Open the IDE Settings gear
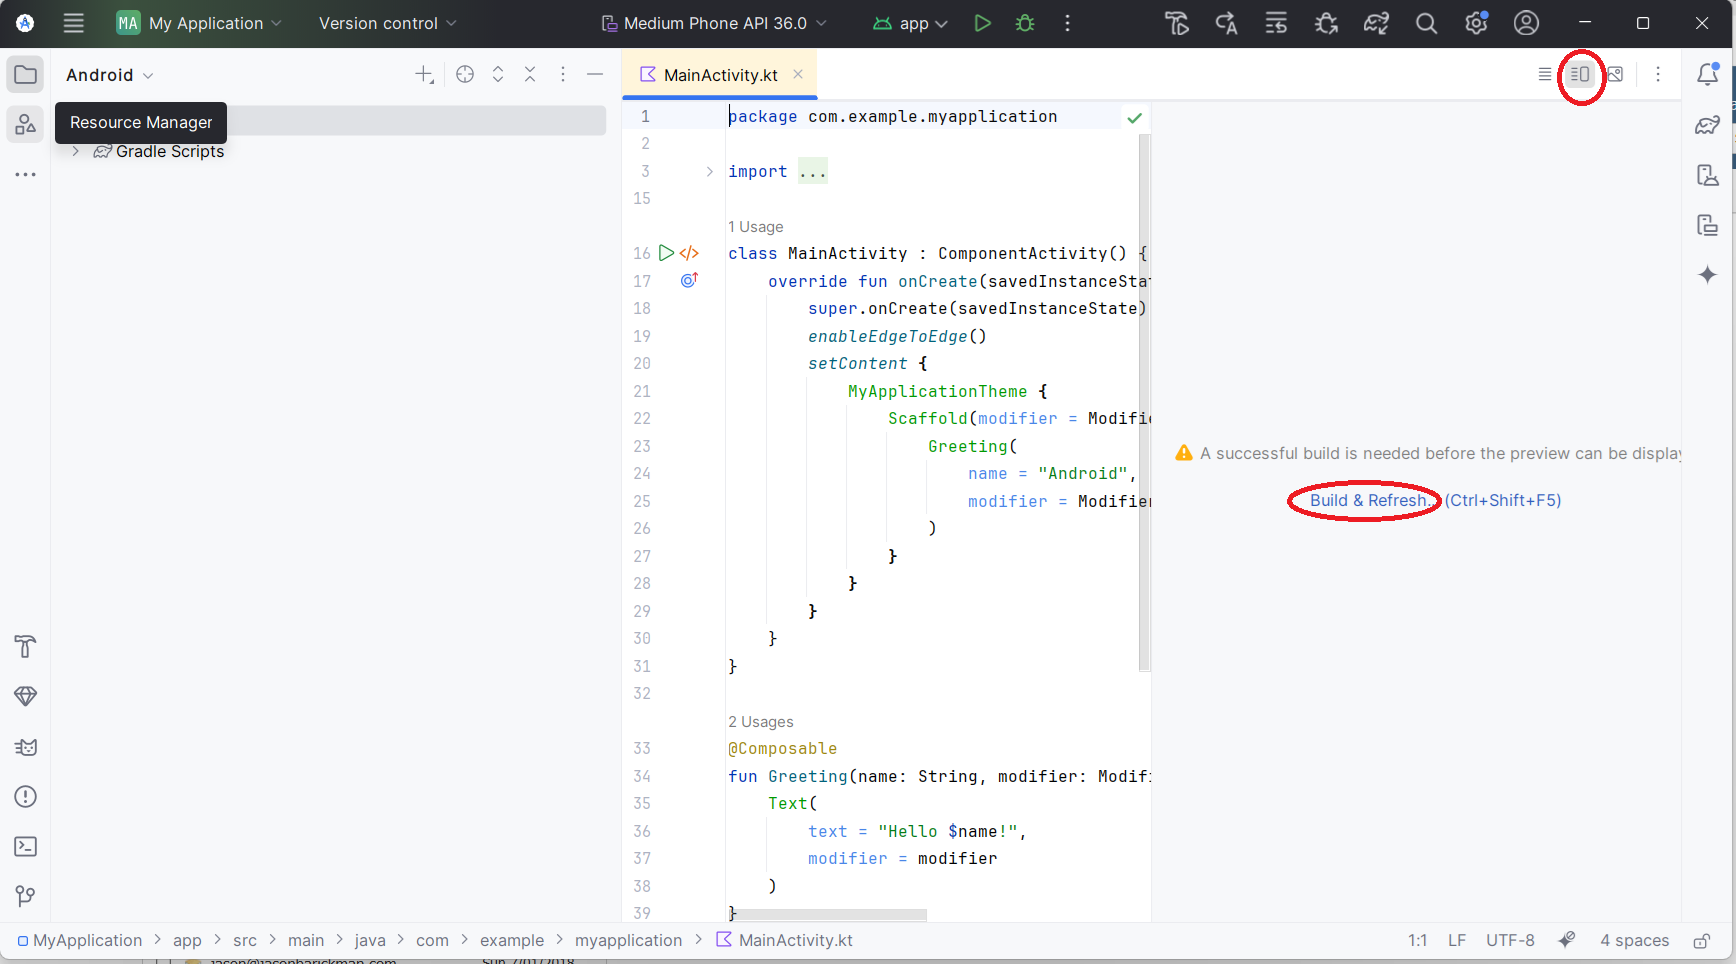1736x964 pixels. (x=1476, y=23)
